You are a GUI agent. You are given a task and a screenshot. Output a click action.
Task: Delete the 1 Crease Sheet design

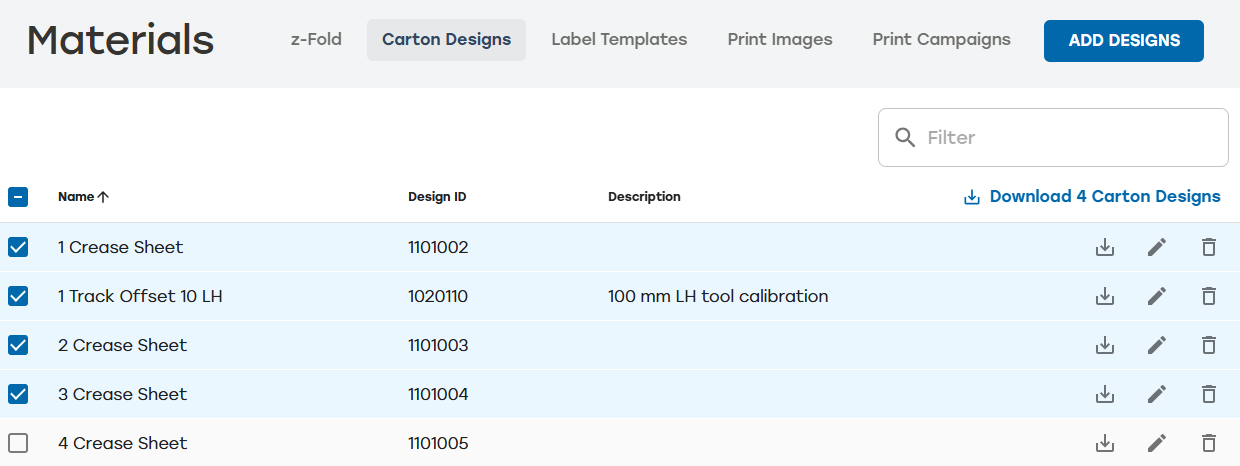pos(1209,247)
